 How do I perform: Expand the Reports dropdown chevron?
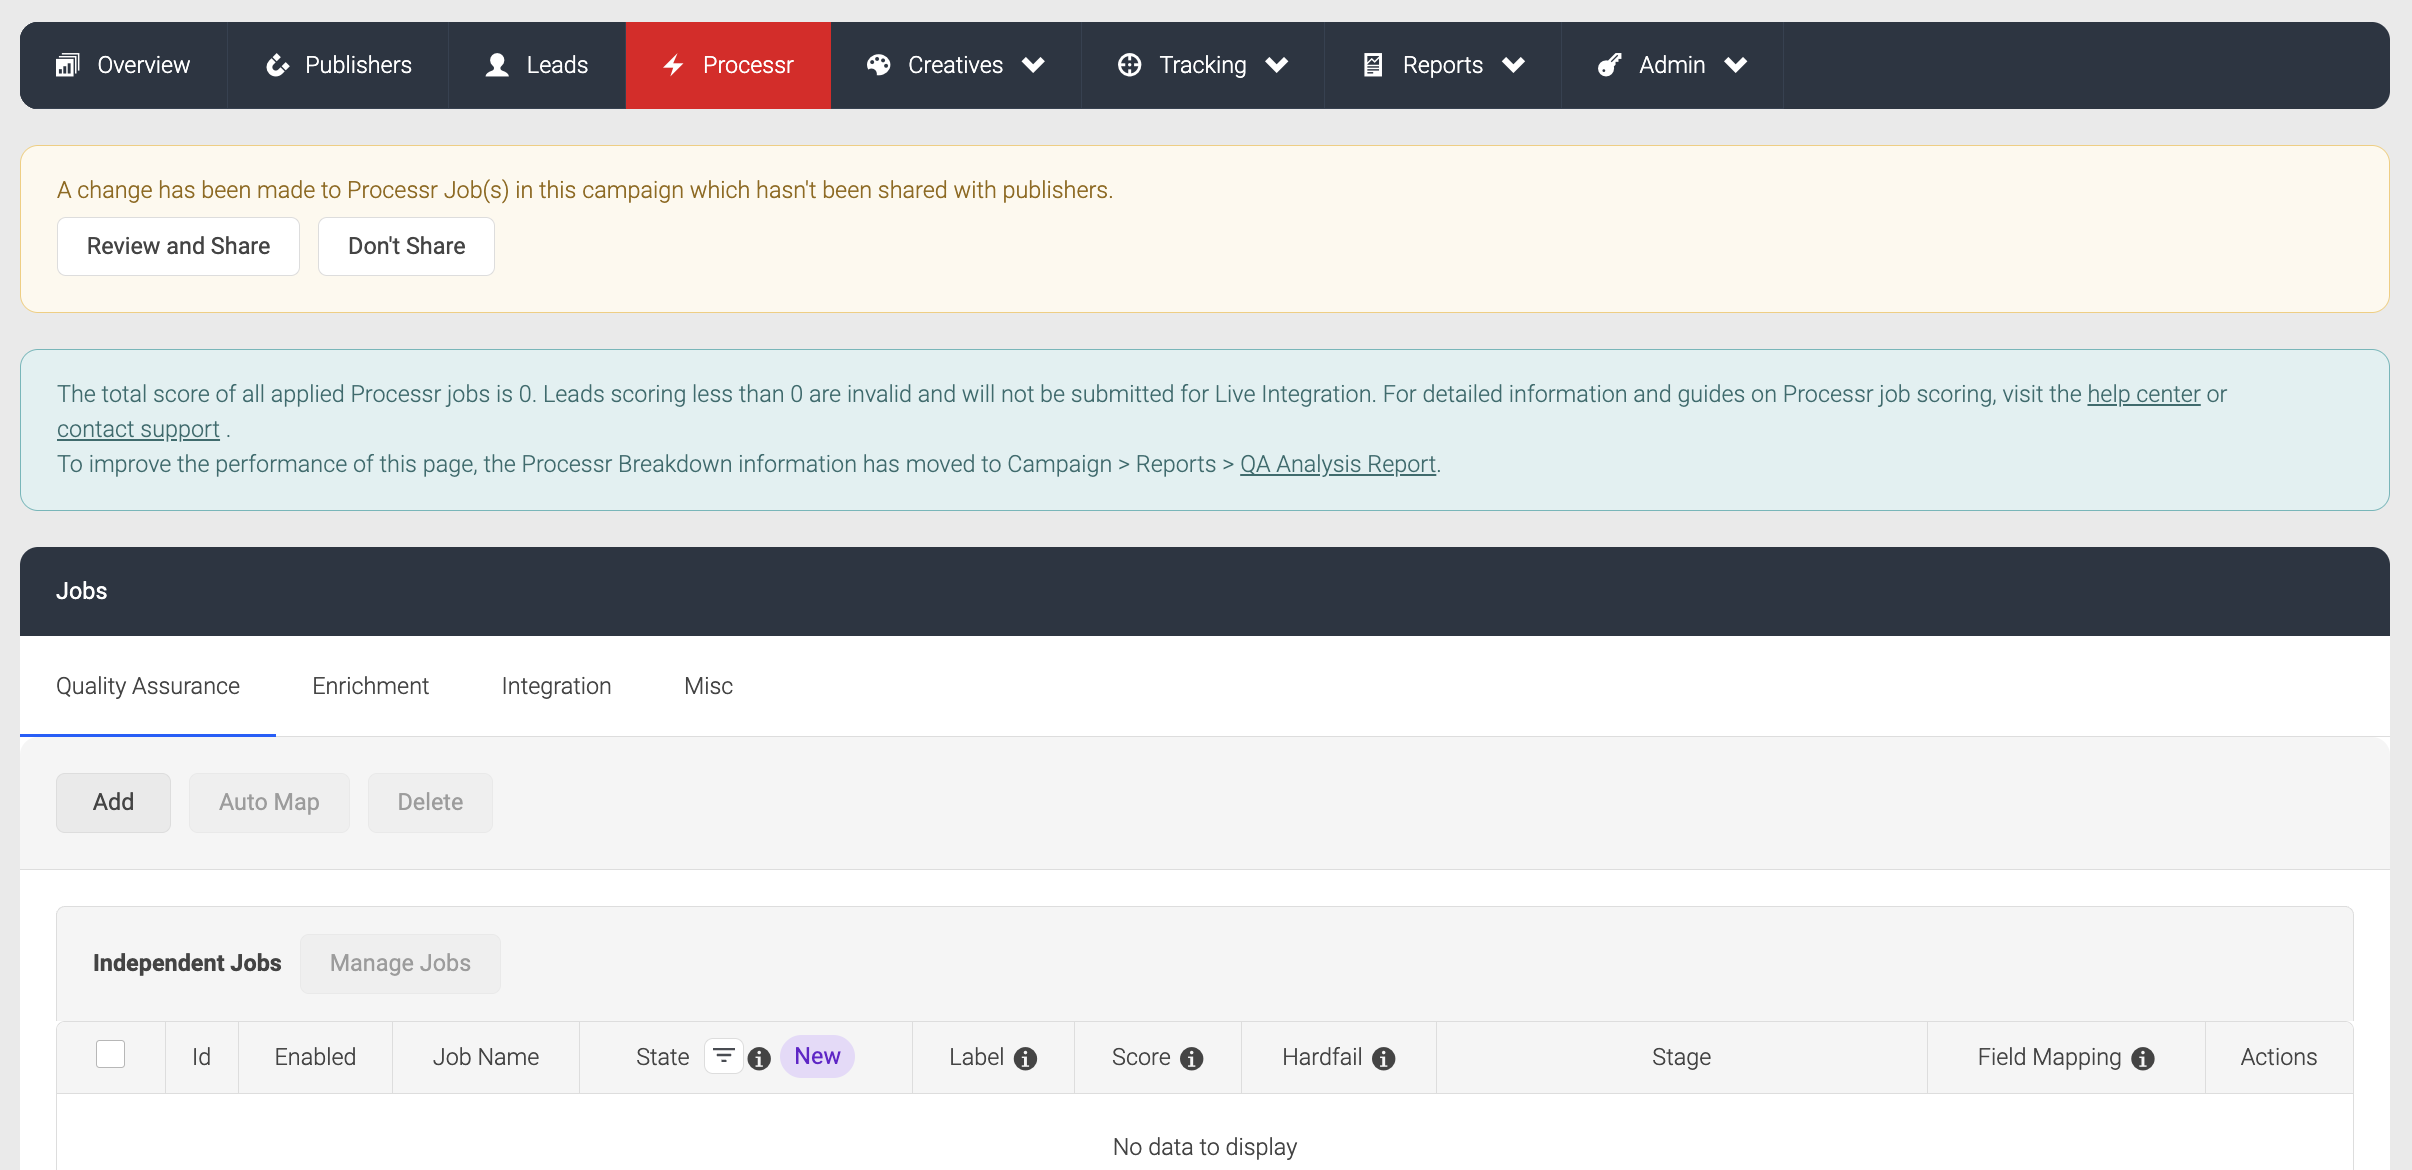(x=1513, y=65)
